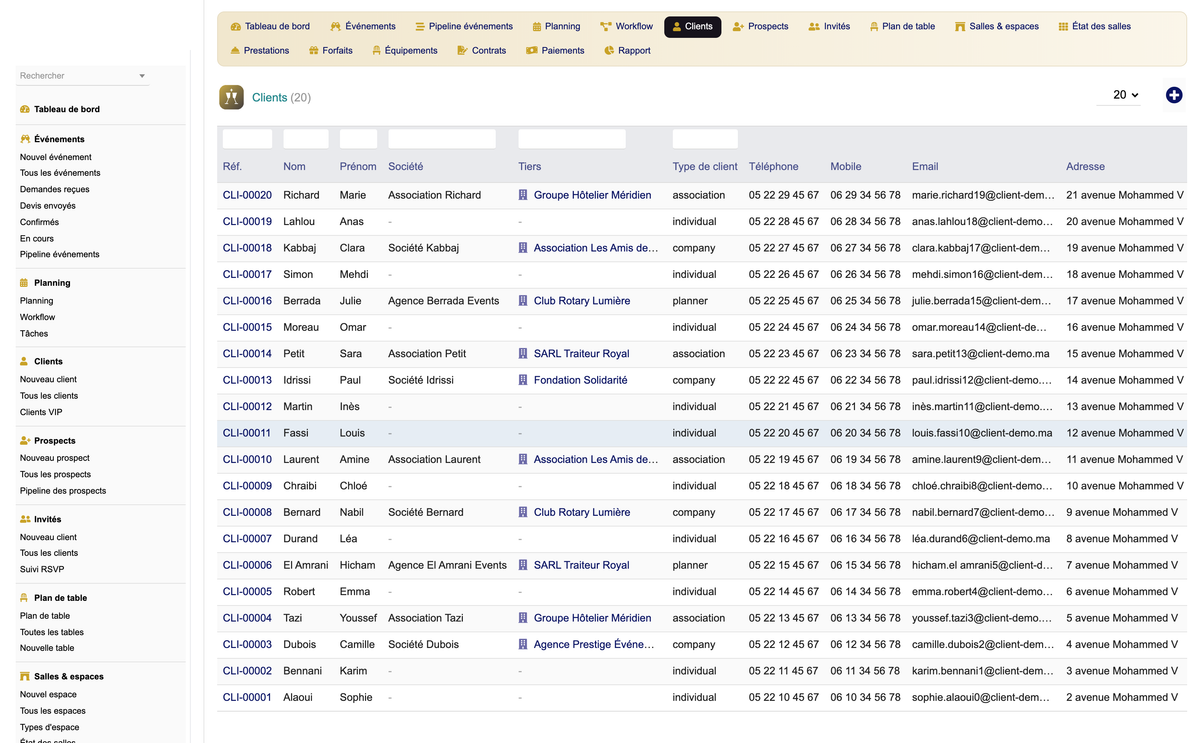Open SARL Traiteur Royal link in CLI-00014 row

582,354
